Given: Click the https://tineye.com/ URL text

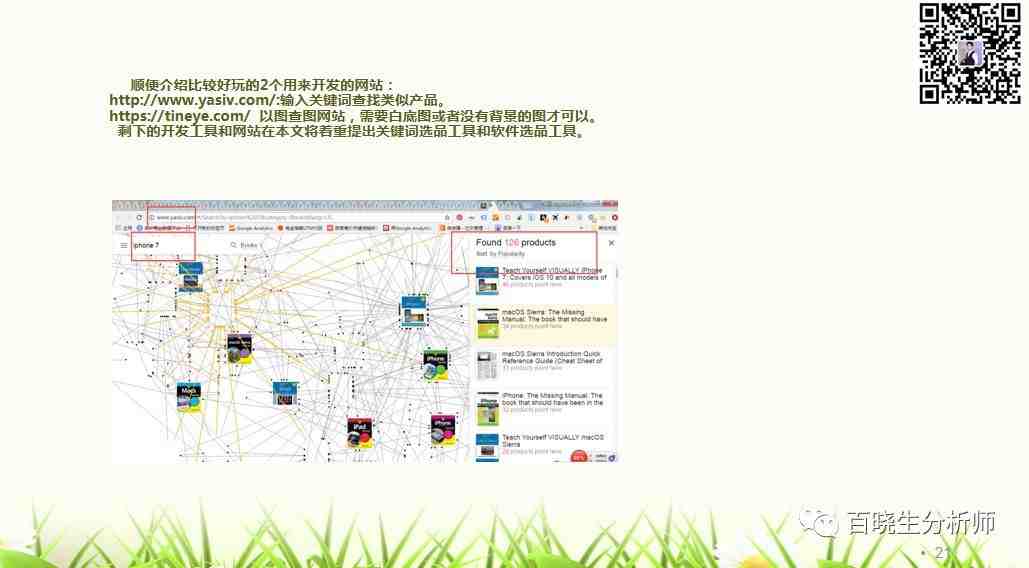Looking at the screenshot, I should (x=179, y=116).
